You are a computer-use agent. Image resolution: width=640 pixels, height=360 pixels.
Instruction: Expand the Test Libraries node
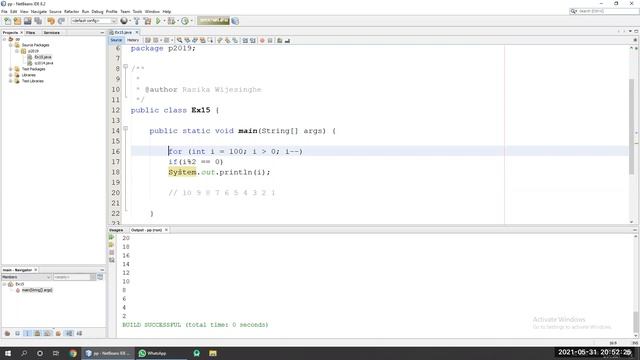click(x=11, y=81)
